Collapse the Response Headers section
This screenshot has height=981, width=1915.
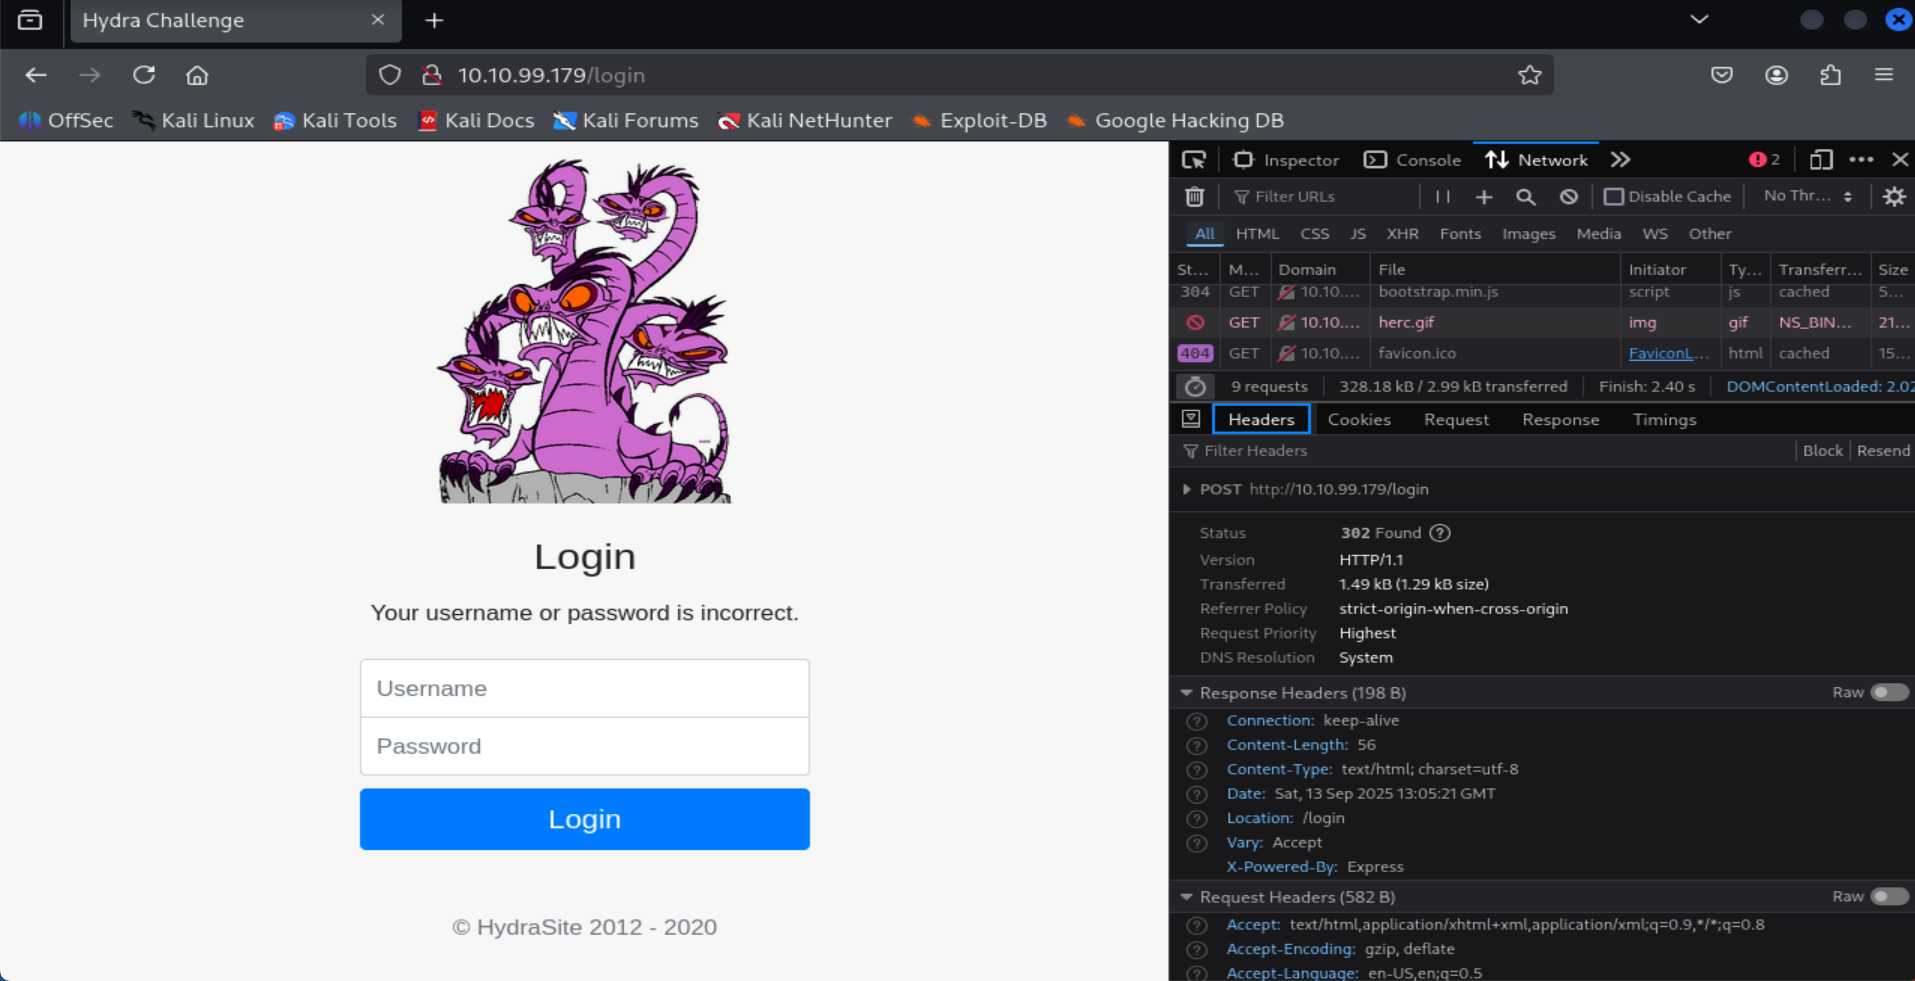tap(1187, 693)
